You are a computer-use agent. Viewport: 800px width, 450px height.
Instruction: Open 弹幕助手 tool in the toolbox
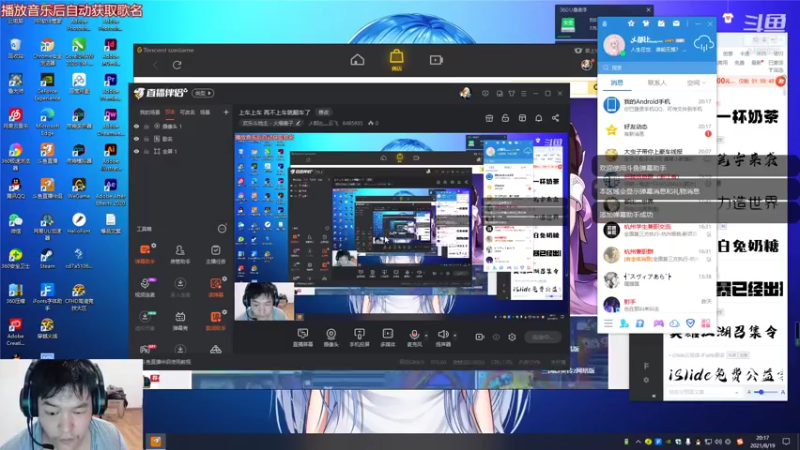pyautogui.click(x=145, y=254)
